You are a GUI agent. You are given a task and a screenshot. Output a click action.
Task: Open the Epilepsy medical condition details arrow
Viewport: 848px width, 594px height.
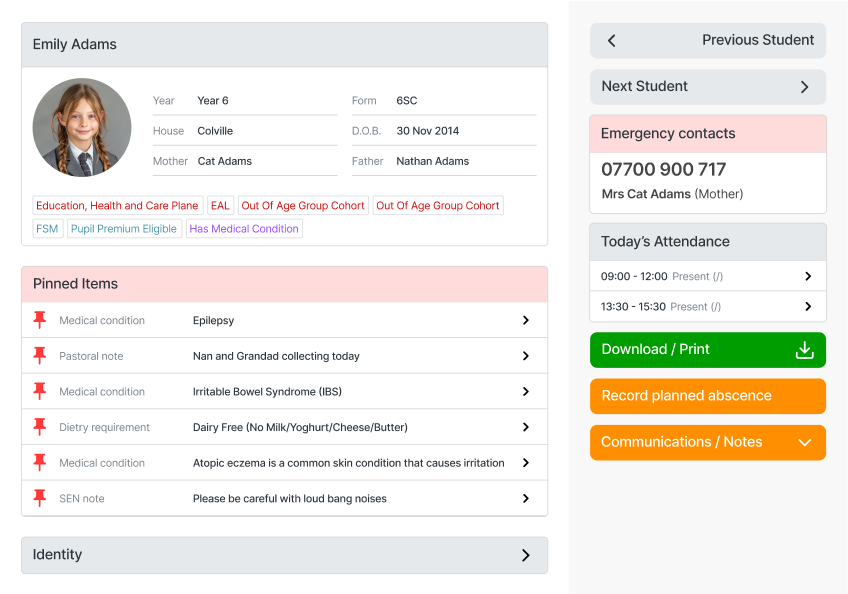(526, 320)
